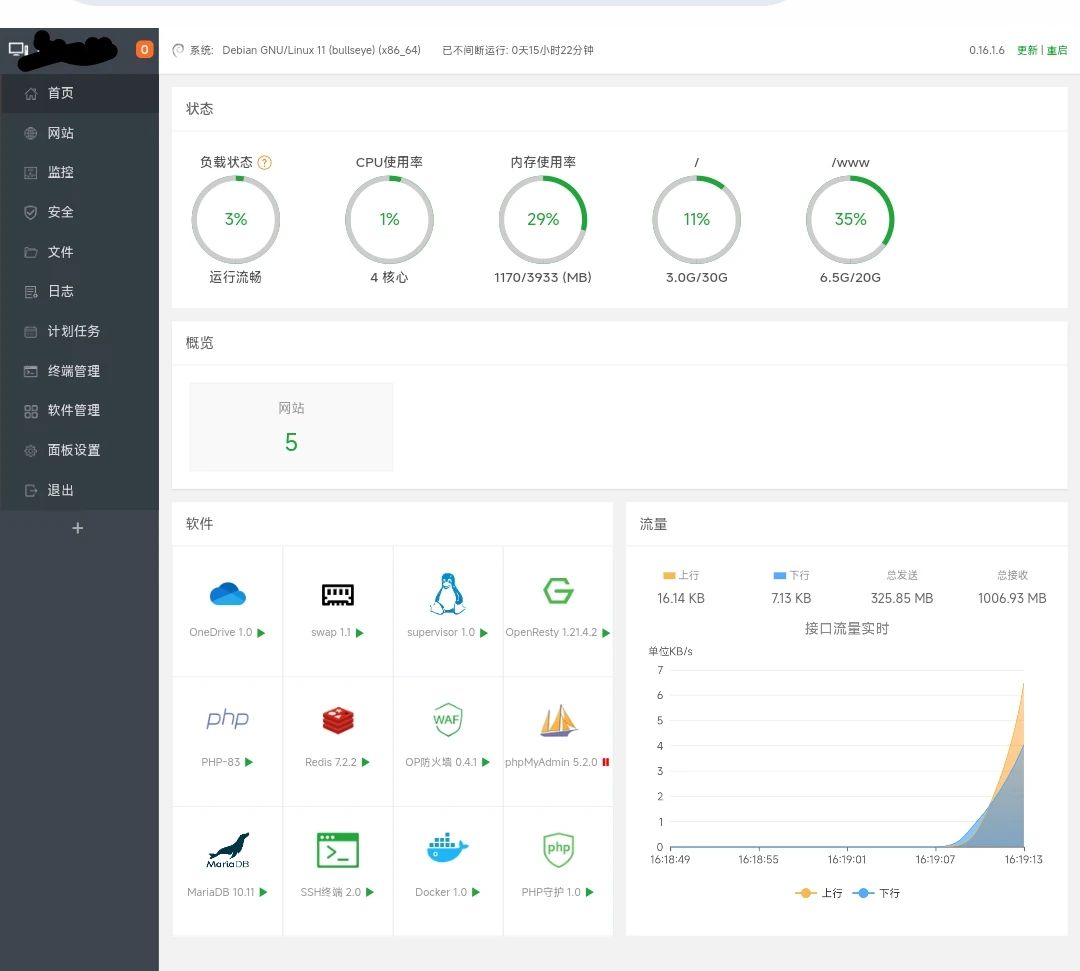This screenshot has width=1080, height=971.
Task: Toggle phpMyAdmin red status indicator
Action: [606, 762]
